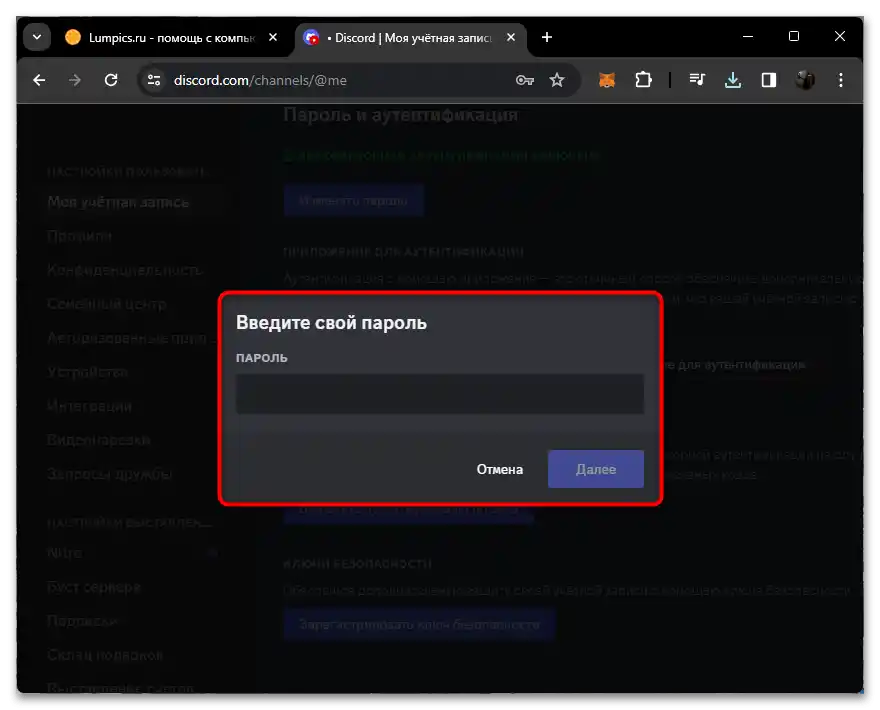Open the Chrome profile avatar
The width and height of the screenshot is (880, 710).
805,80
